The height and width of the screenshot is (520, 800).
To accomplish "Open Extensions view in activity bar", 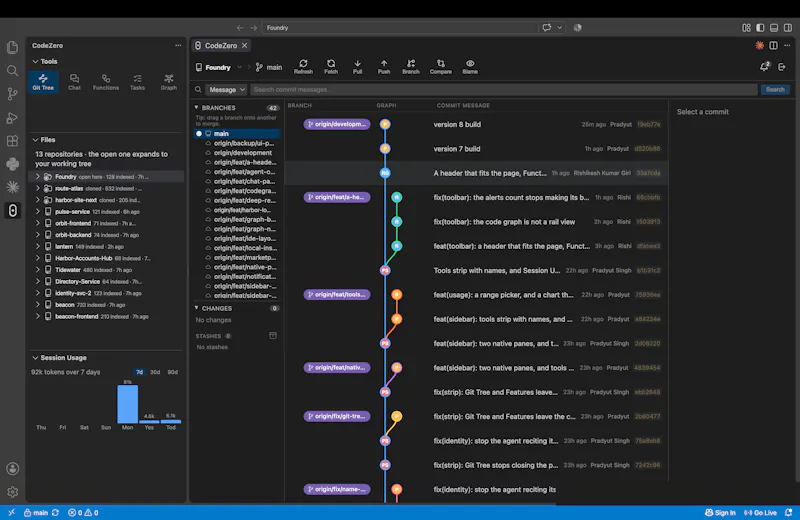I will 12,141.
